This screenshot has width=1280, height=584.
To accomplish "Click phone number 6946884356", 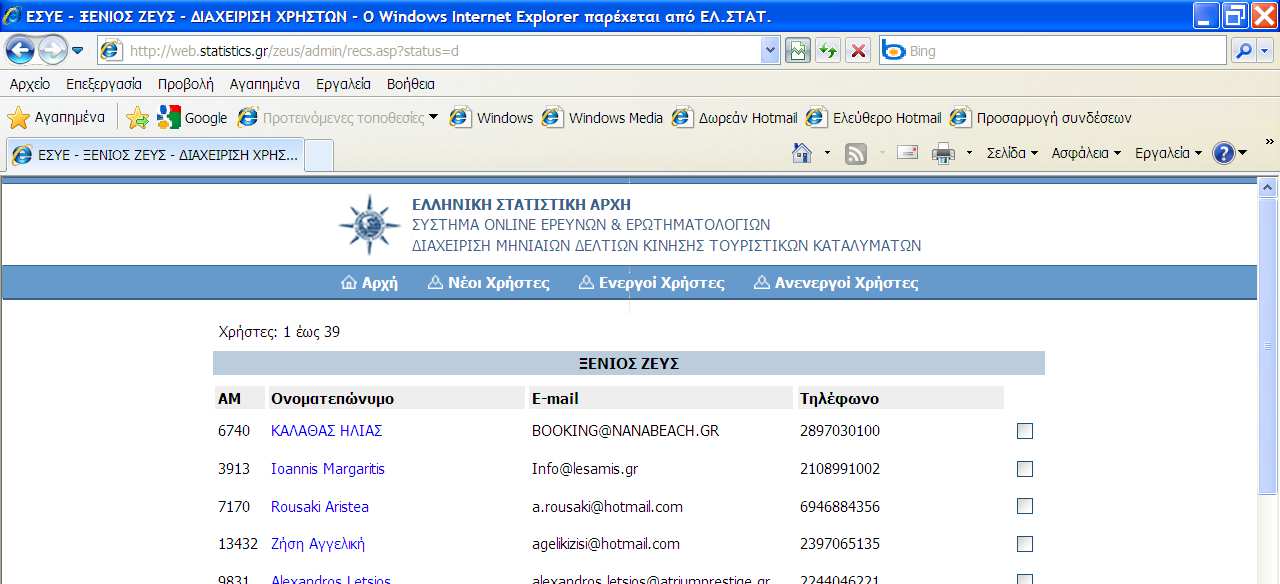I will [x=840, y=507].
